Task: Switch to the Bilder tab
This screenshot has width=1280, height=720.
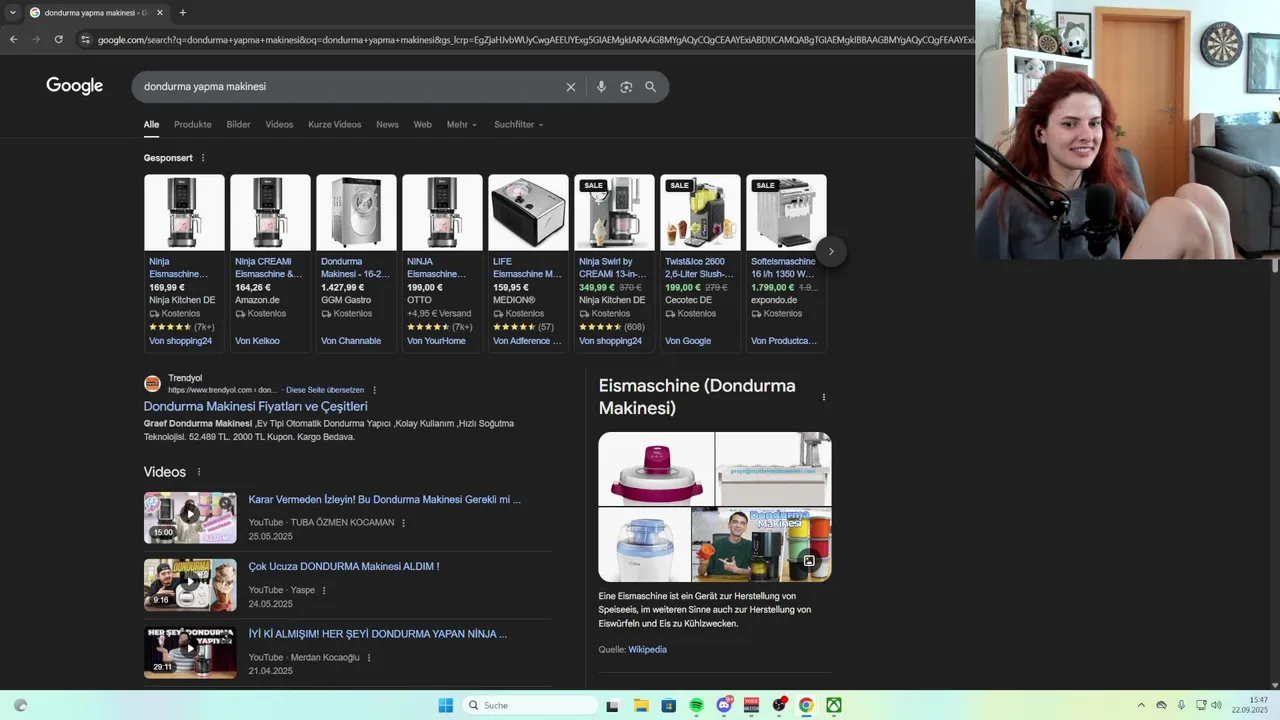Action: [238, 125]
